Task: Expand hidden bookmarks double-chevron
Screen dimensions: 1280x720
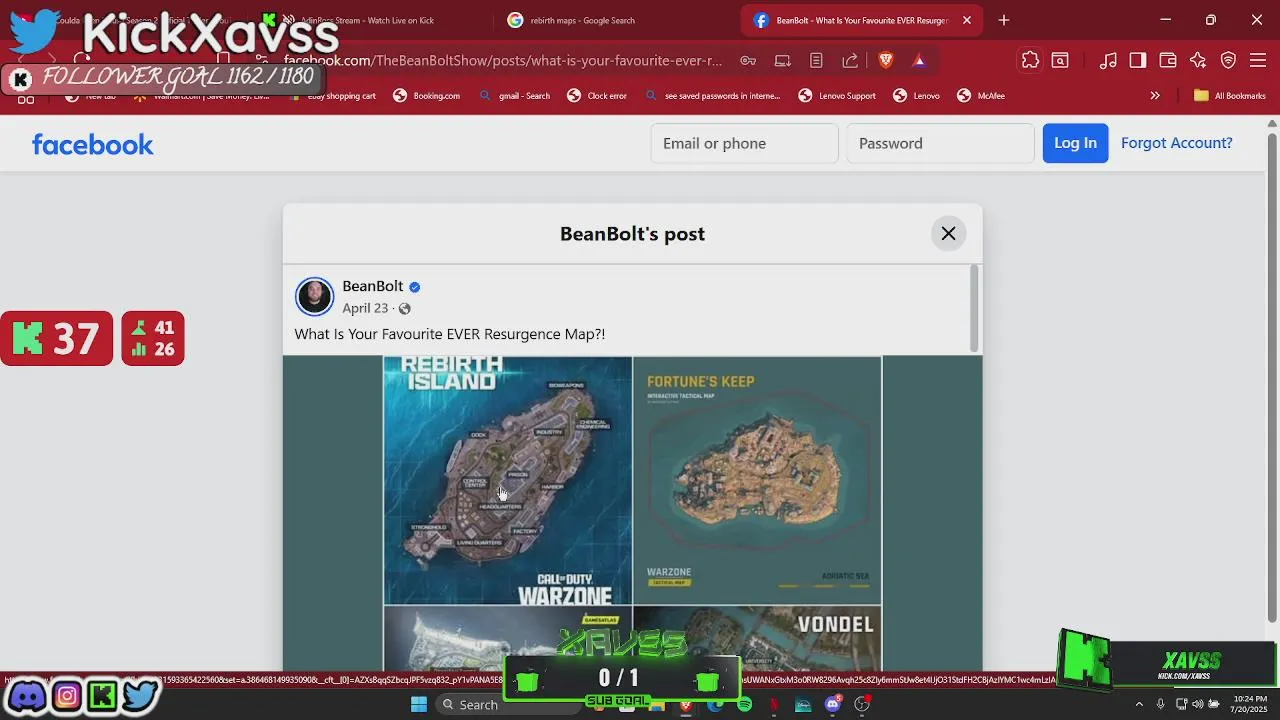Action: pyautogui.click(x=1155, y=96)
